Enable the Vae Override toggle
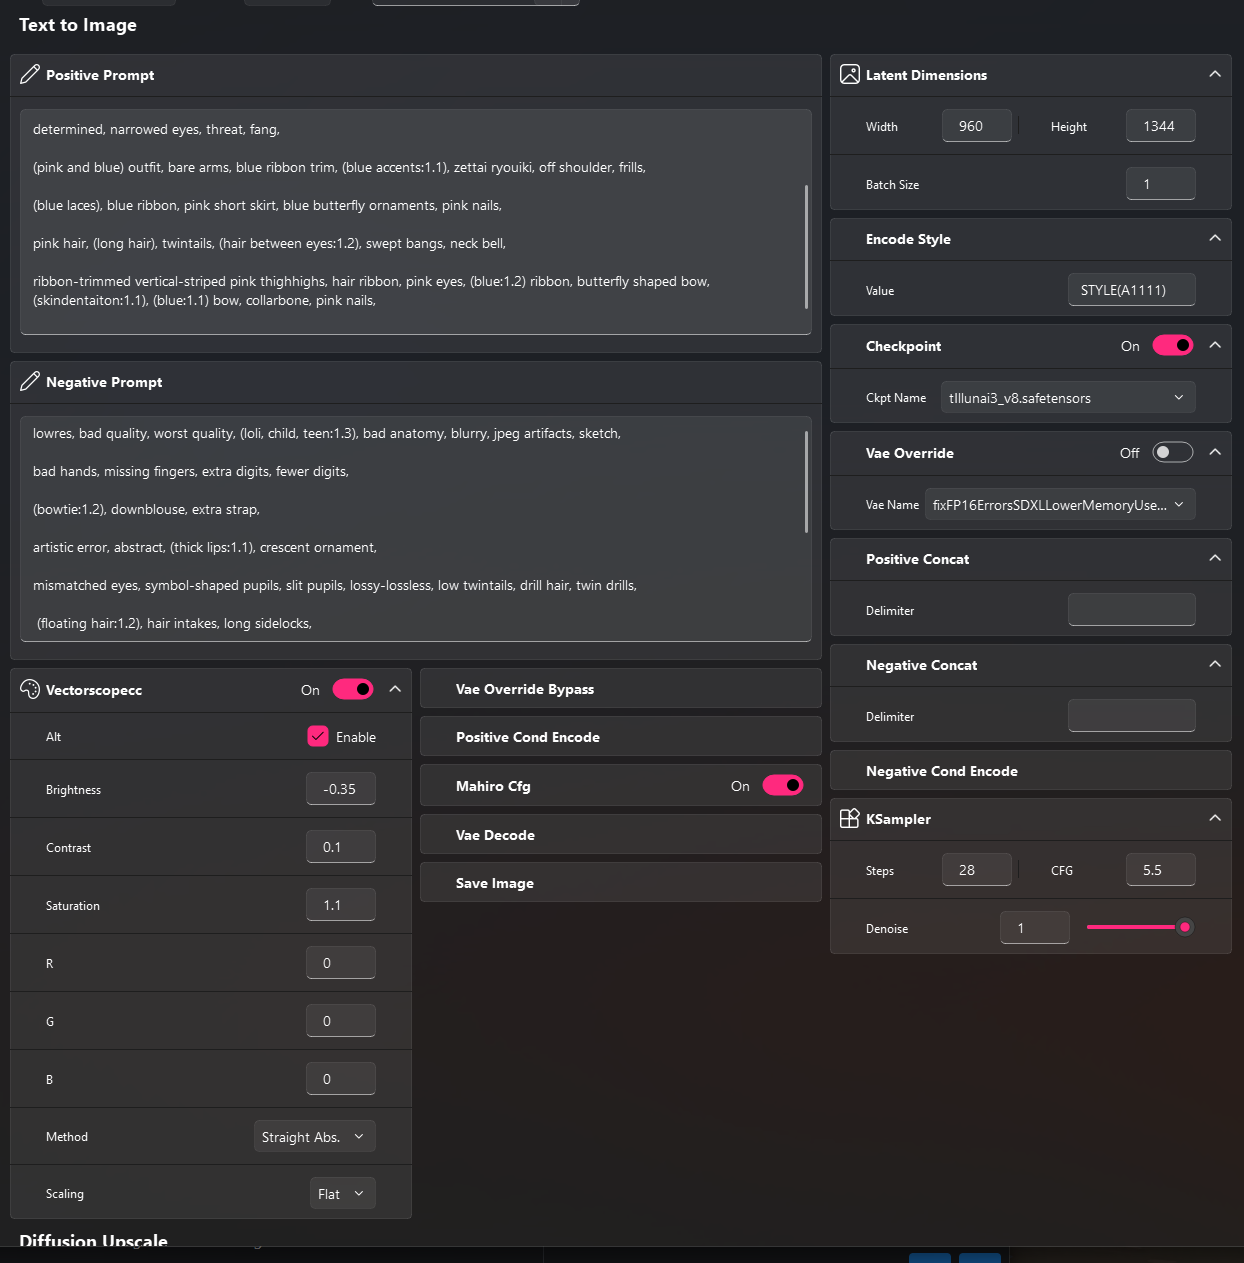 (x=1173, y=453)
